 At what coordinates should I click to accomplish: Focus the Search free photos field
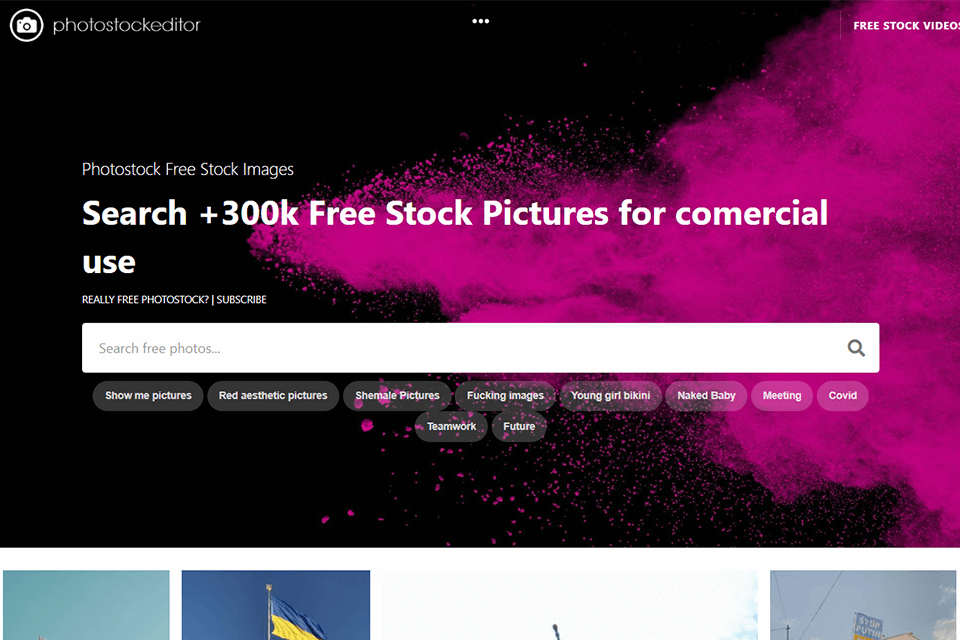coord(481,348)
